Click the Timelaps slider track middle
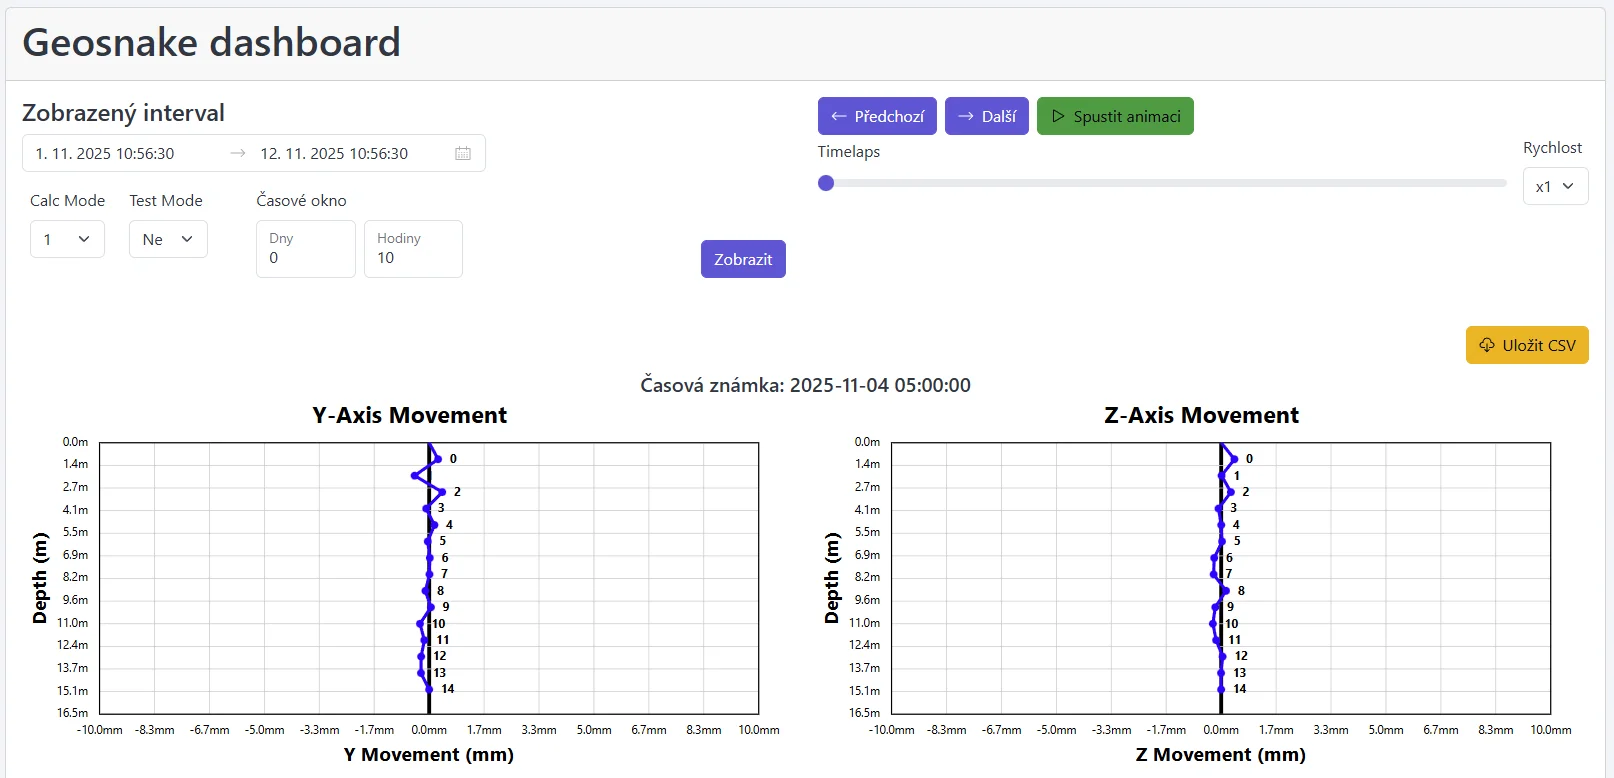The height and width of the screenshot is (778, 1614). coord(1166,183)
